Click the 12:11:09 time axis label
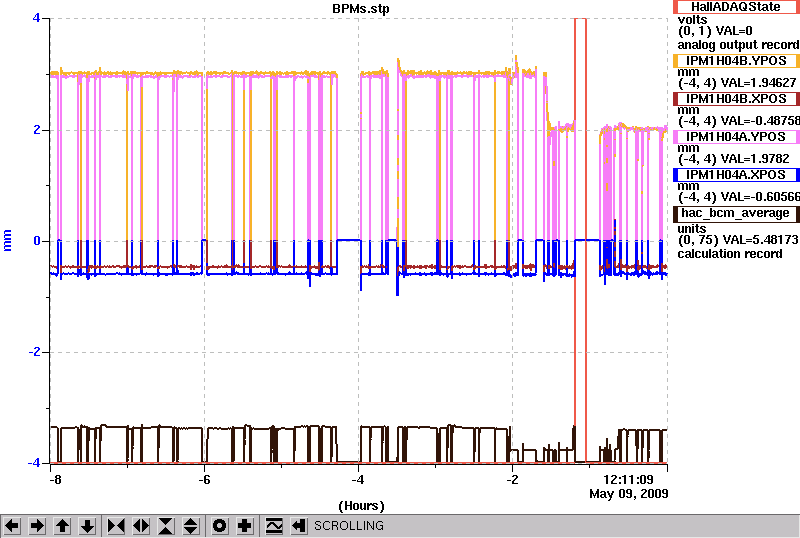The image size is (800, 538). click(628, 480)
